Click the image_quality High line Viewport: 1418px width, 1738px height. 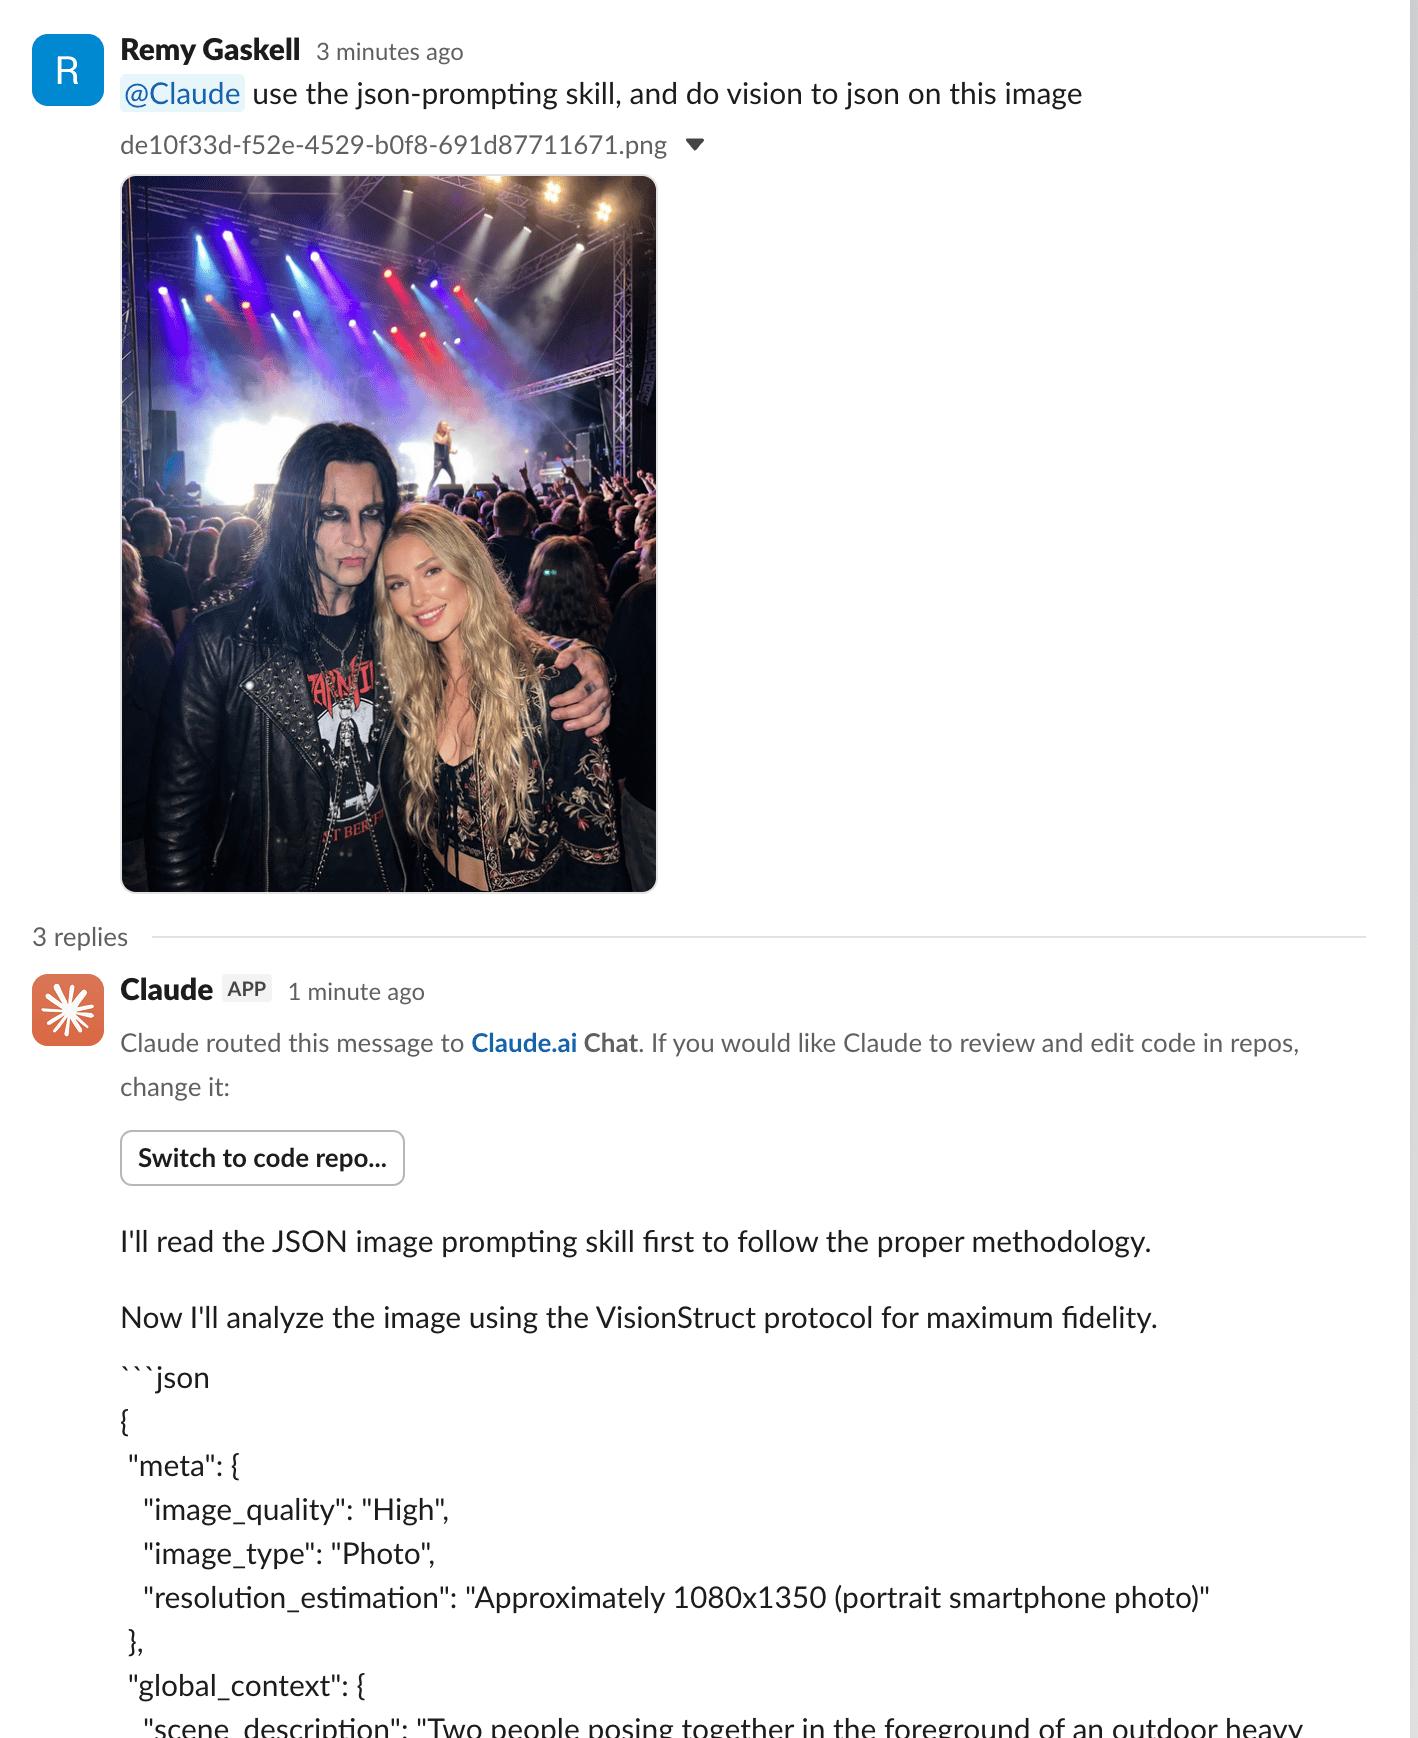tap(296, 1510)
